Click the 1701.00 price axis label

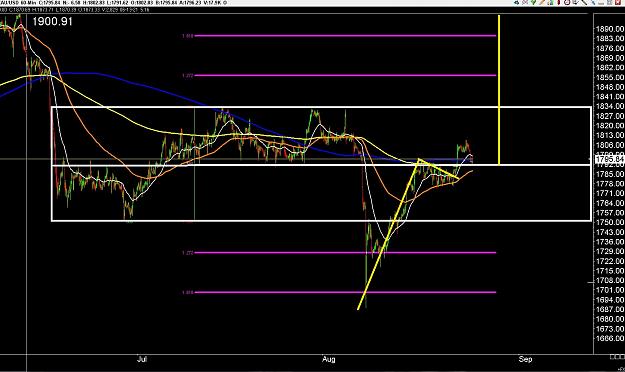pyautogui.click(x=609, y=290)
